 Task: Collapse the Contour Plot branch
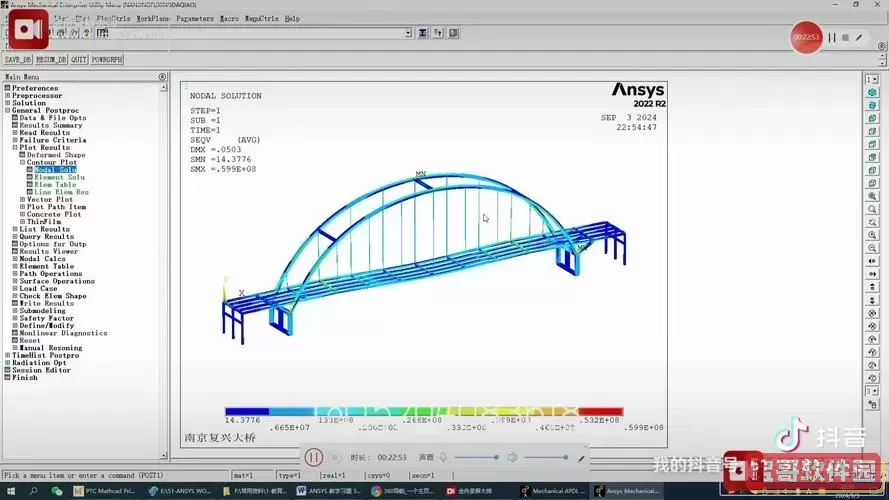pos(23,162)
